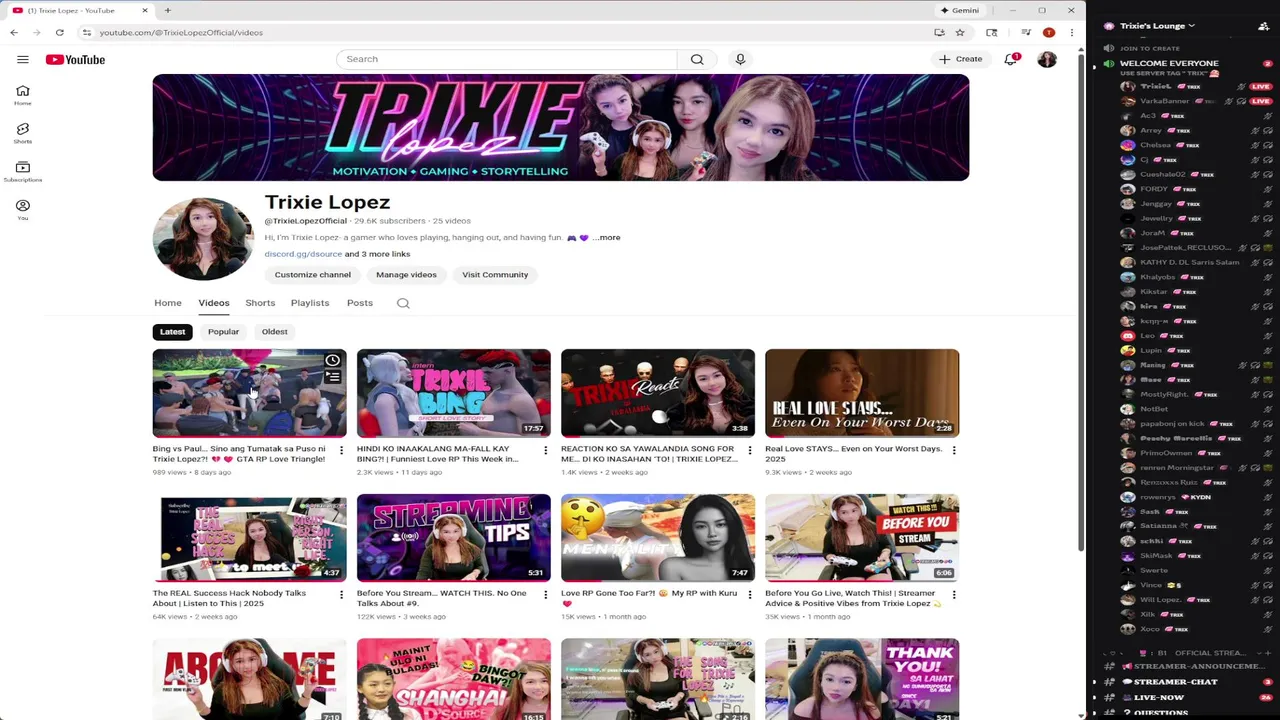Open more options for Love RP Gone Too Far video
The height and width of the screenshot is (720, 1280).
(x=749, y=595)
